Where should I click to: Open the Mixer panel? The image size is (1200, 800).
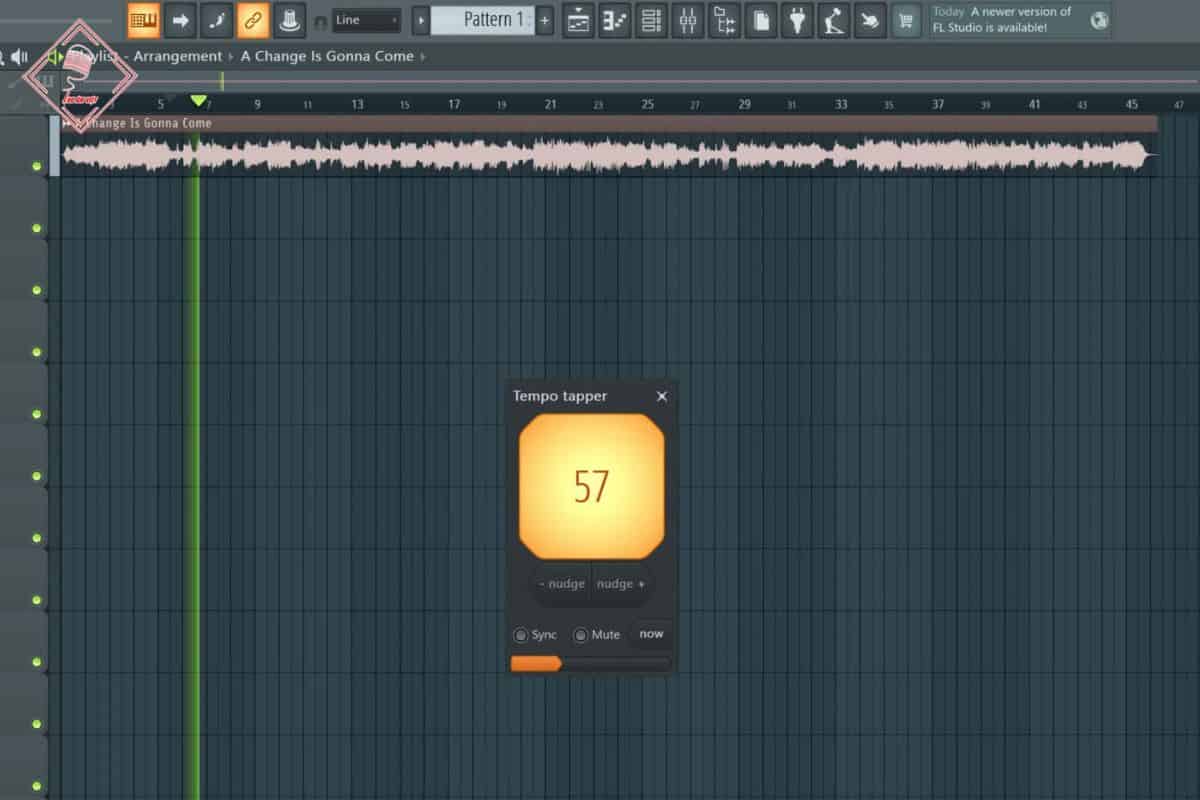tap(688, 22)
